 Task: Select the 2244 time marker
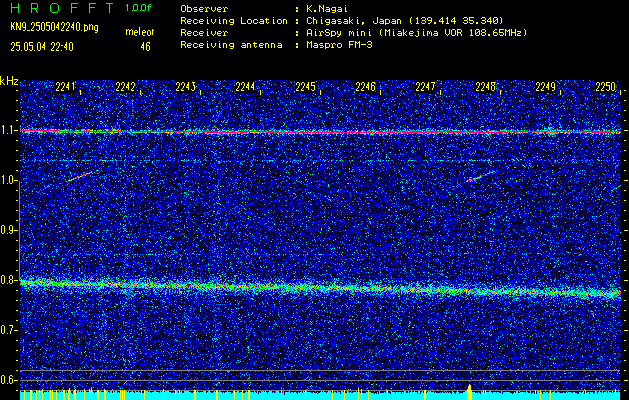point(245,87)
